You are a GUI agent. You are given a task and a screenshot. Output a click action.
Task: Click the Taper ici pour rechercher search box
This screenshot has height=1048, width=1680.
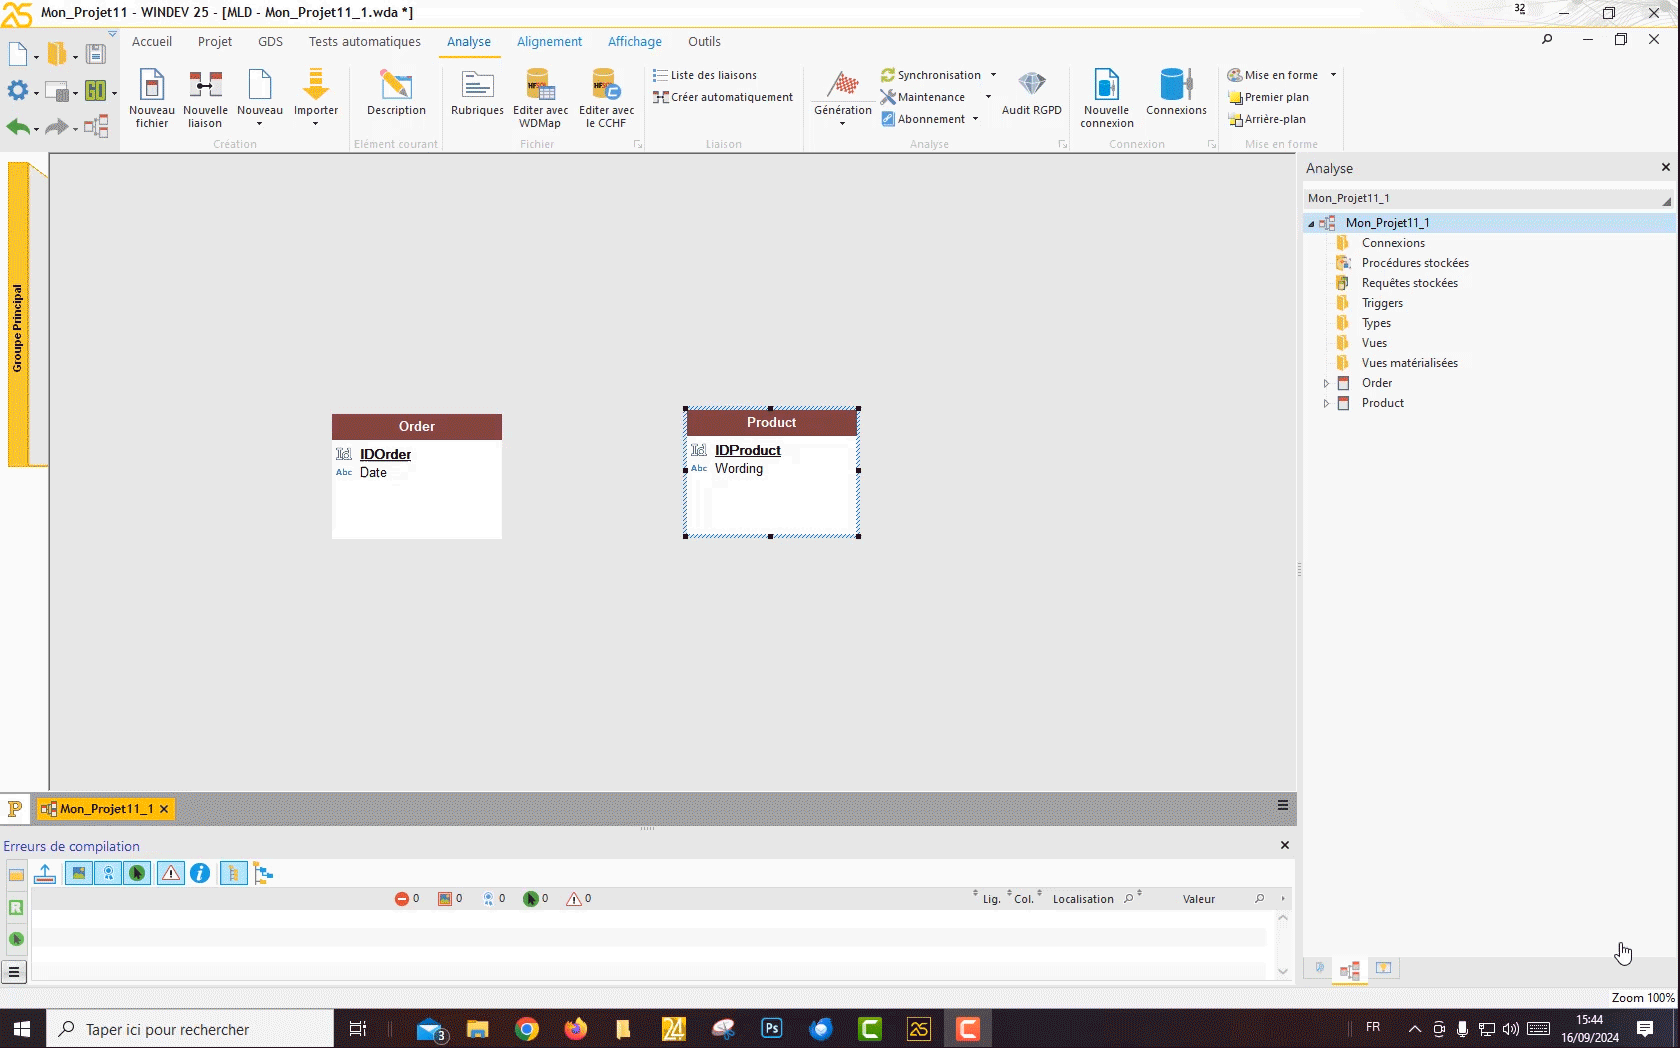[x=190, y=1028]
